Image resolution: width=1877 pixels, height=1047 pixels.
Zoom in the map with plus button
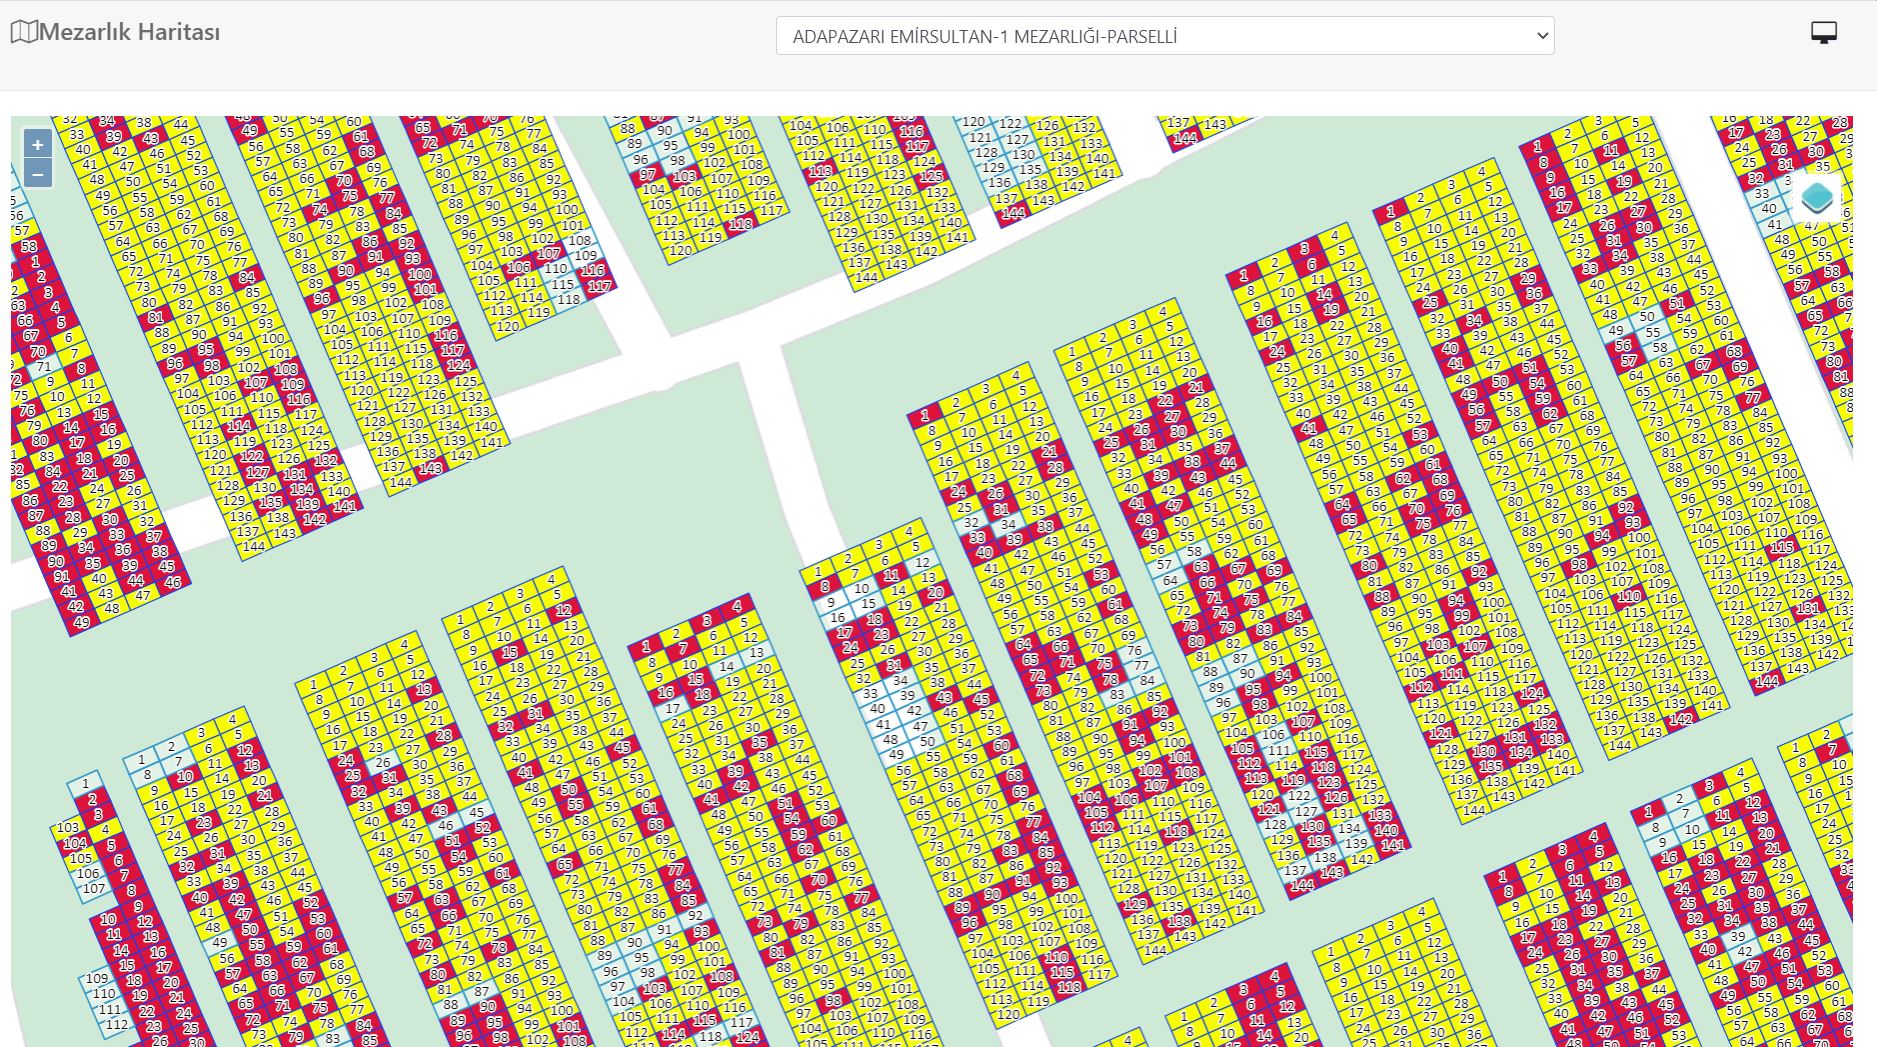coord(37,144)
